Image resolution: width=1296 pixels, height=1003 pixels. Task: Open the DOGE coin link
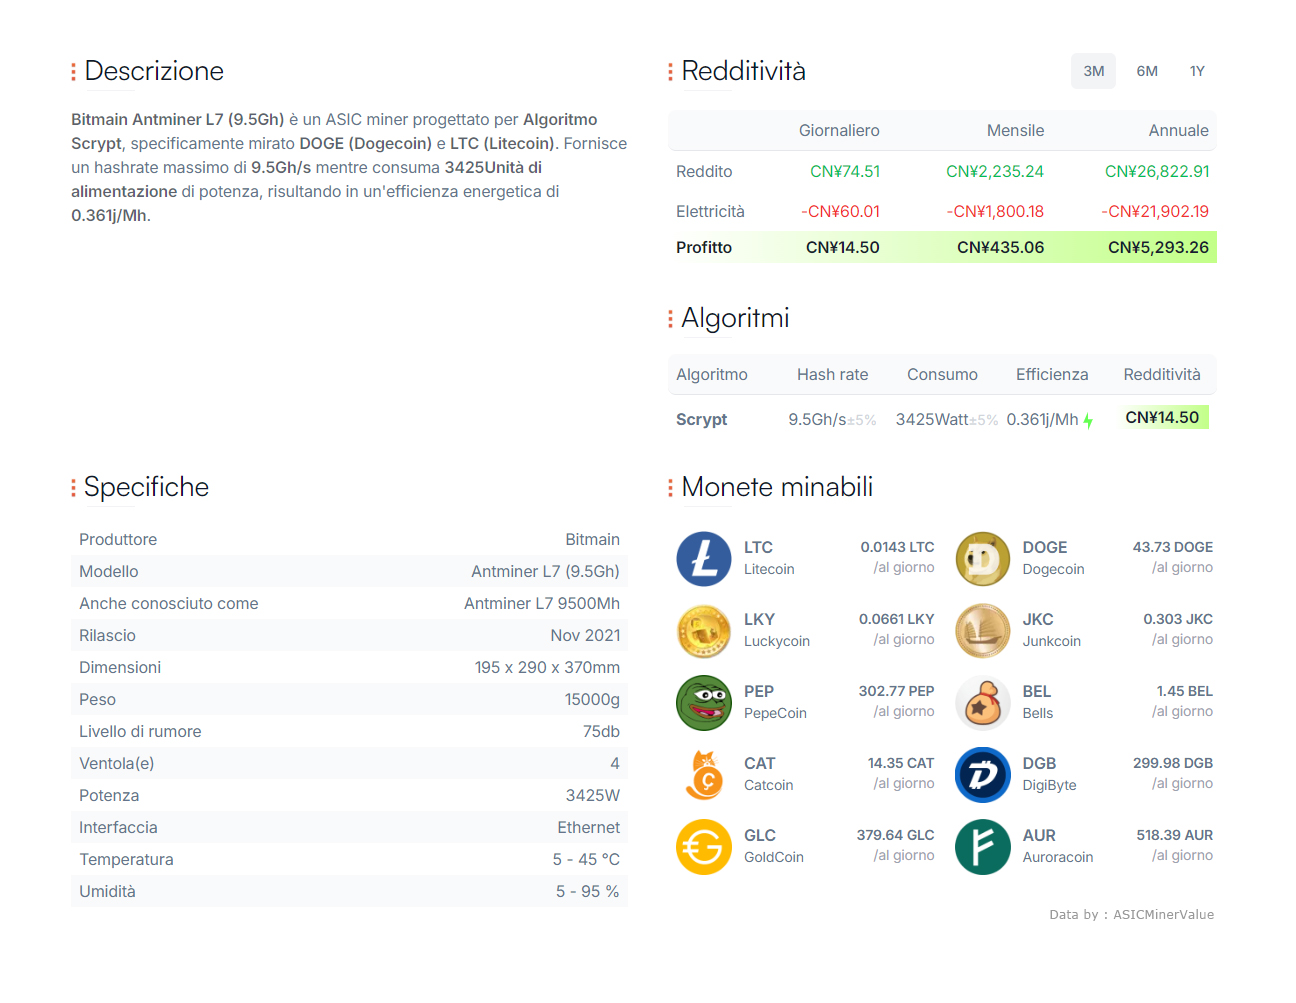pyautogui.click(x=1045, y=547)
